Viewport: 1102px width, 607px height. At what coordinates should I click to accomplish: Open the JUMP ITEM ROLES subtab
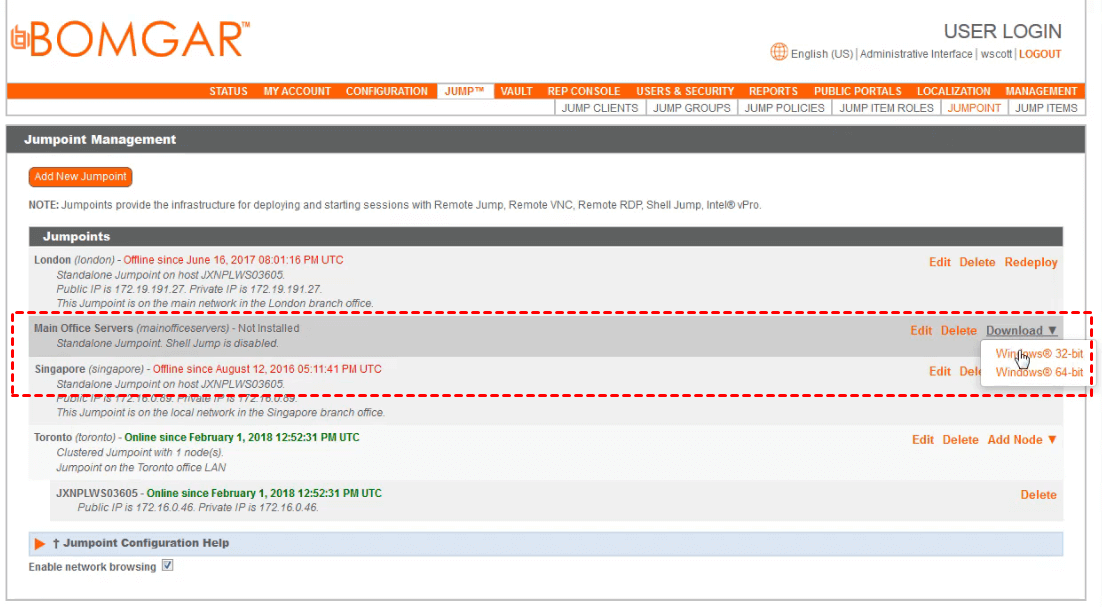click(x=886, y=108)
